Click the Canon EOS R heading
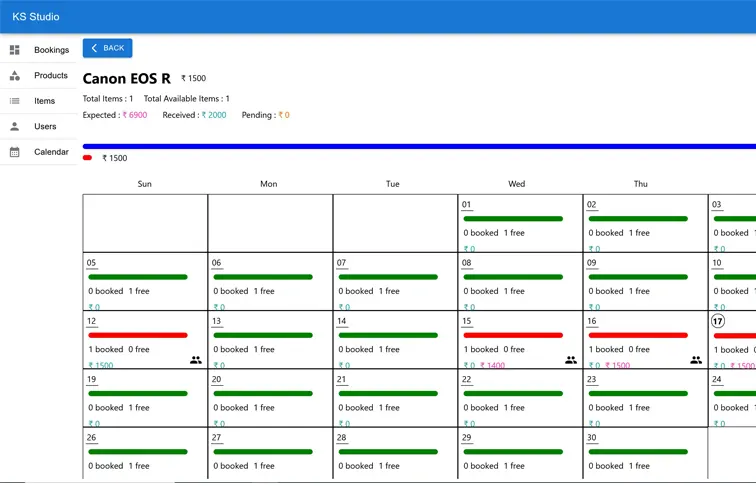756x486 pixels. (x=126, y=79)
